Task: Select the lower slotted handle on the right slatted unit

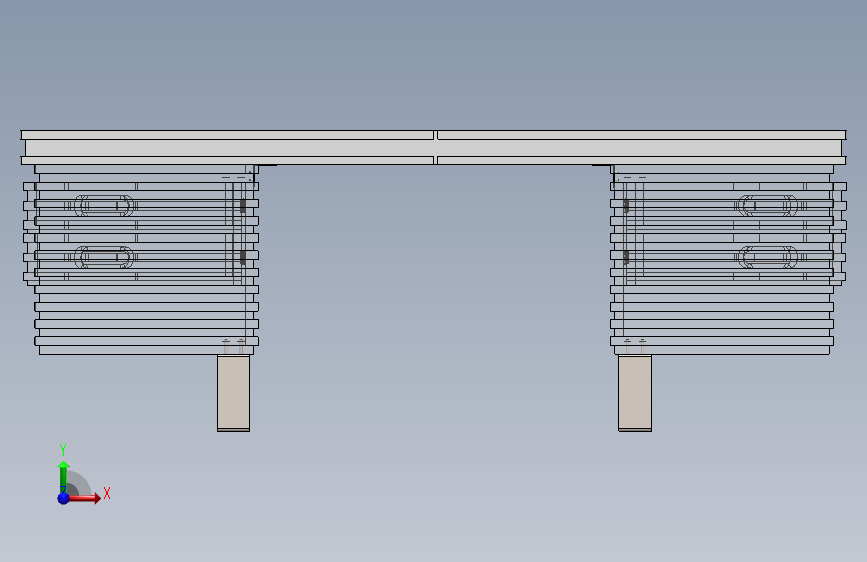Action: [x=768, y=257]
